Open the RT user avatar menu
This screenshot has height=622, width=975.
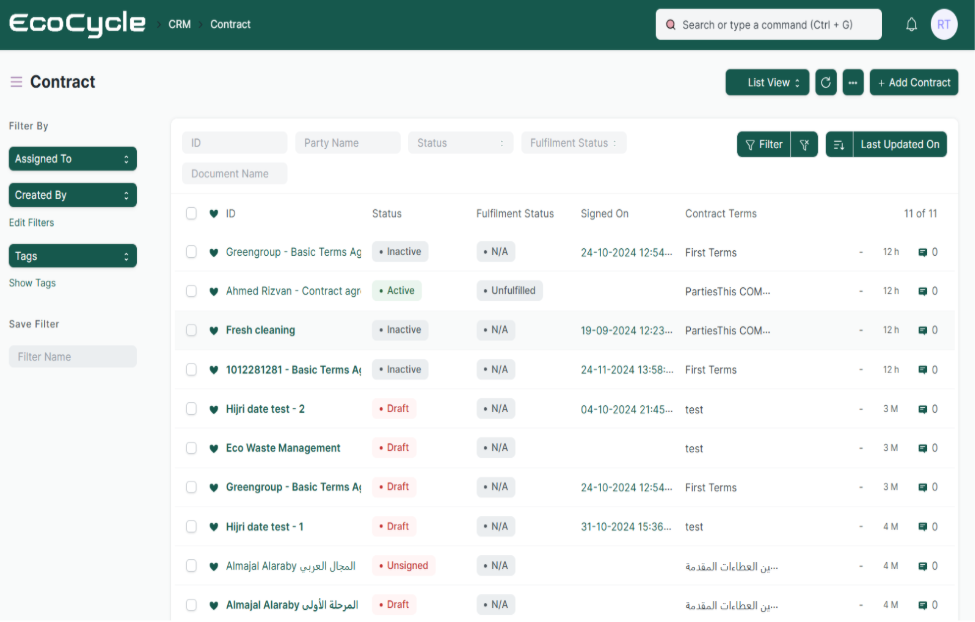pos(944,25)
